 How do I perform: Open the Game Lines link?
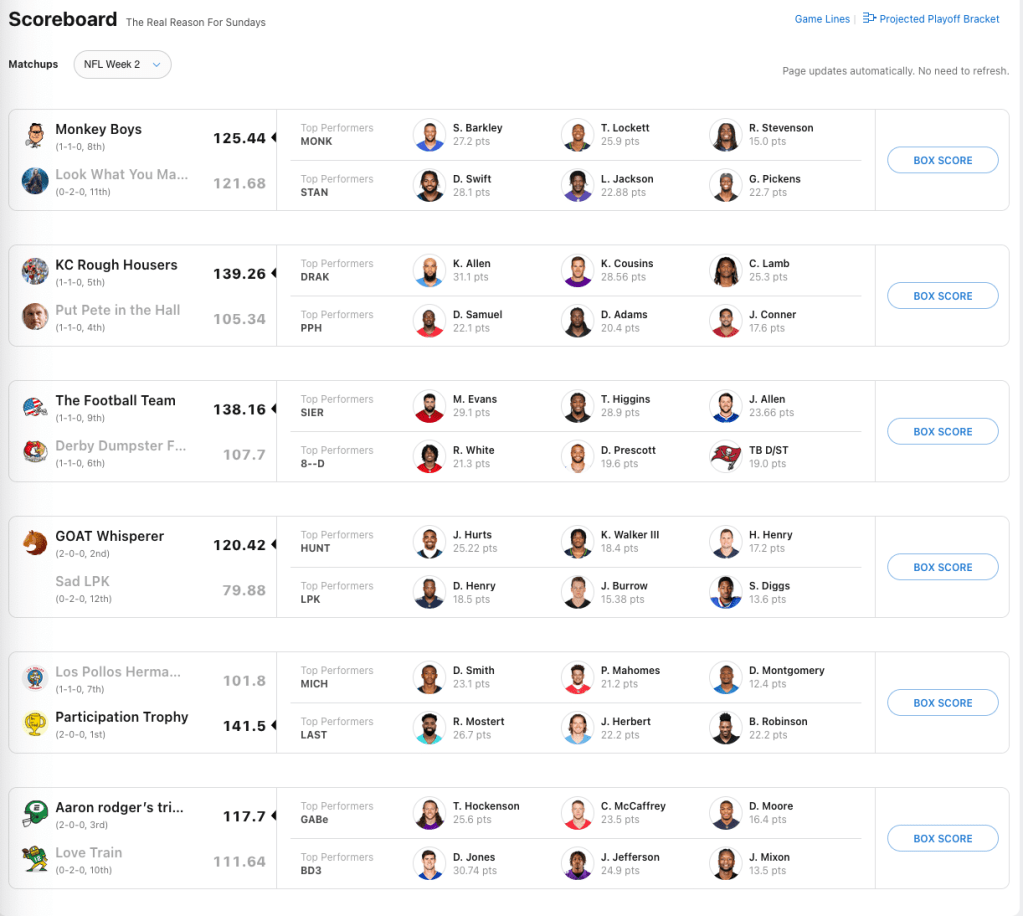tap(822, 19)
